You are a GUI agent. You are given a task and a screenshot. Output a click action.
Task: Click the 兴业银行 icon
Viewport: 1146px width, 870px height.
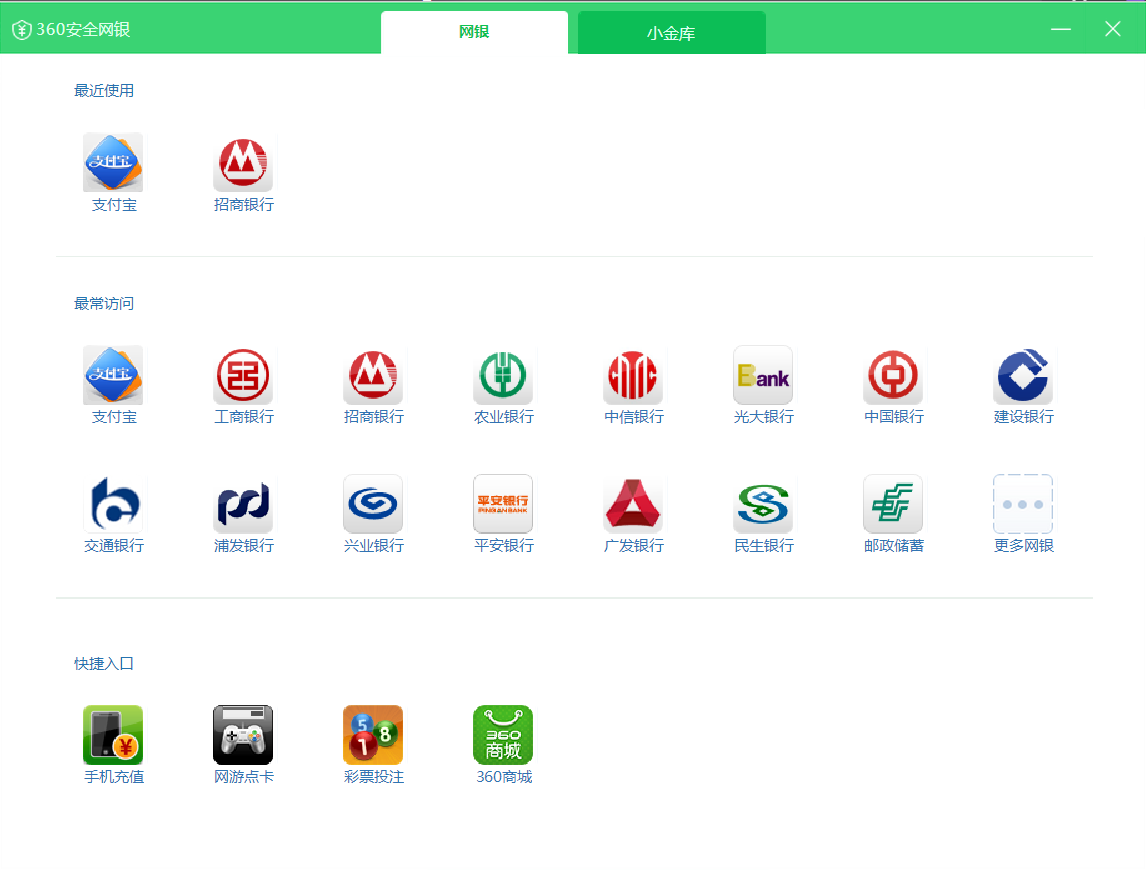pos(373,504)
